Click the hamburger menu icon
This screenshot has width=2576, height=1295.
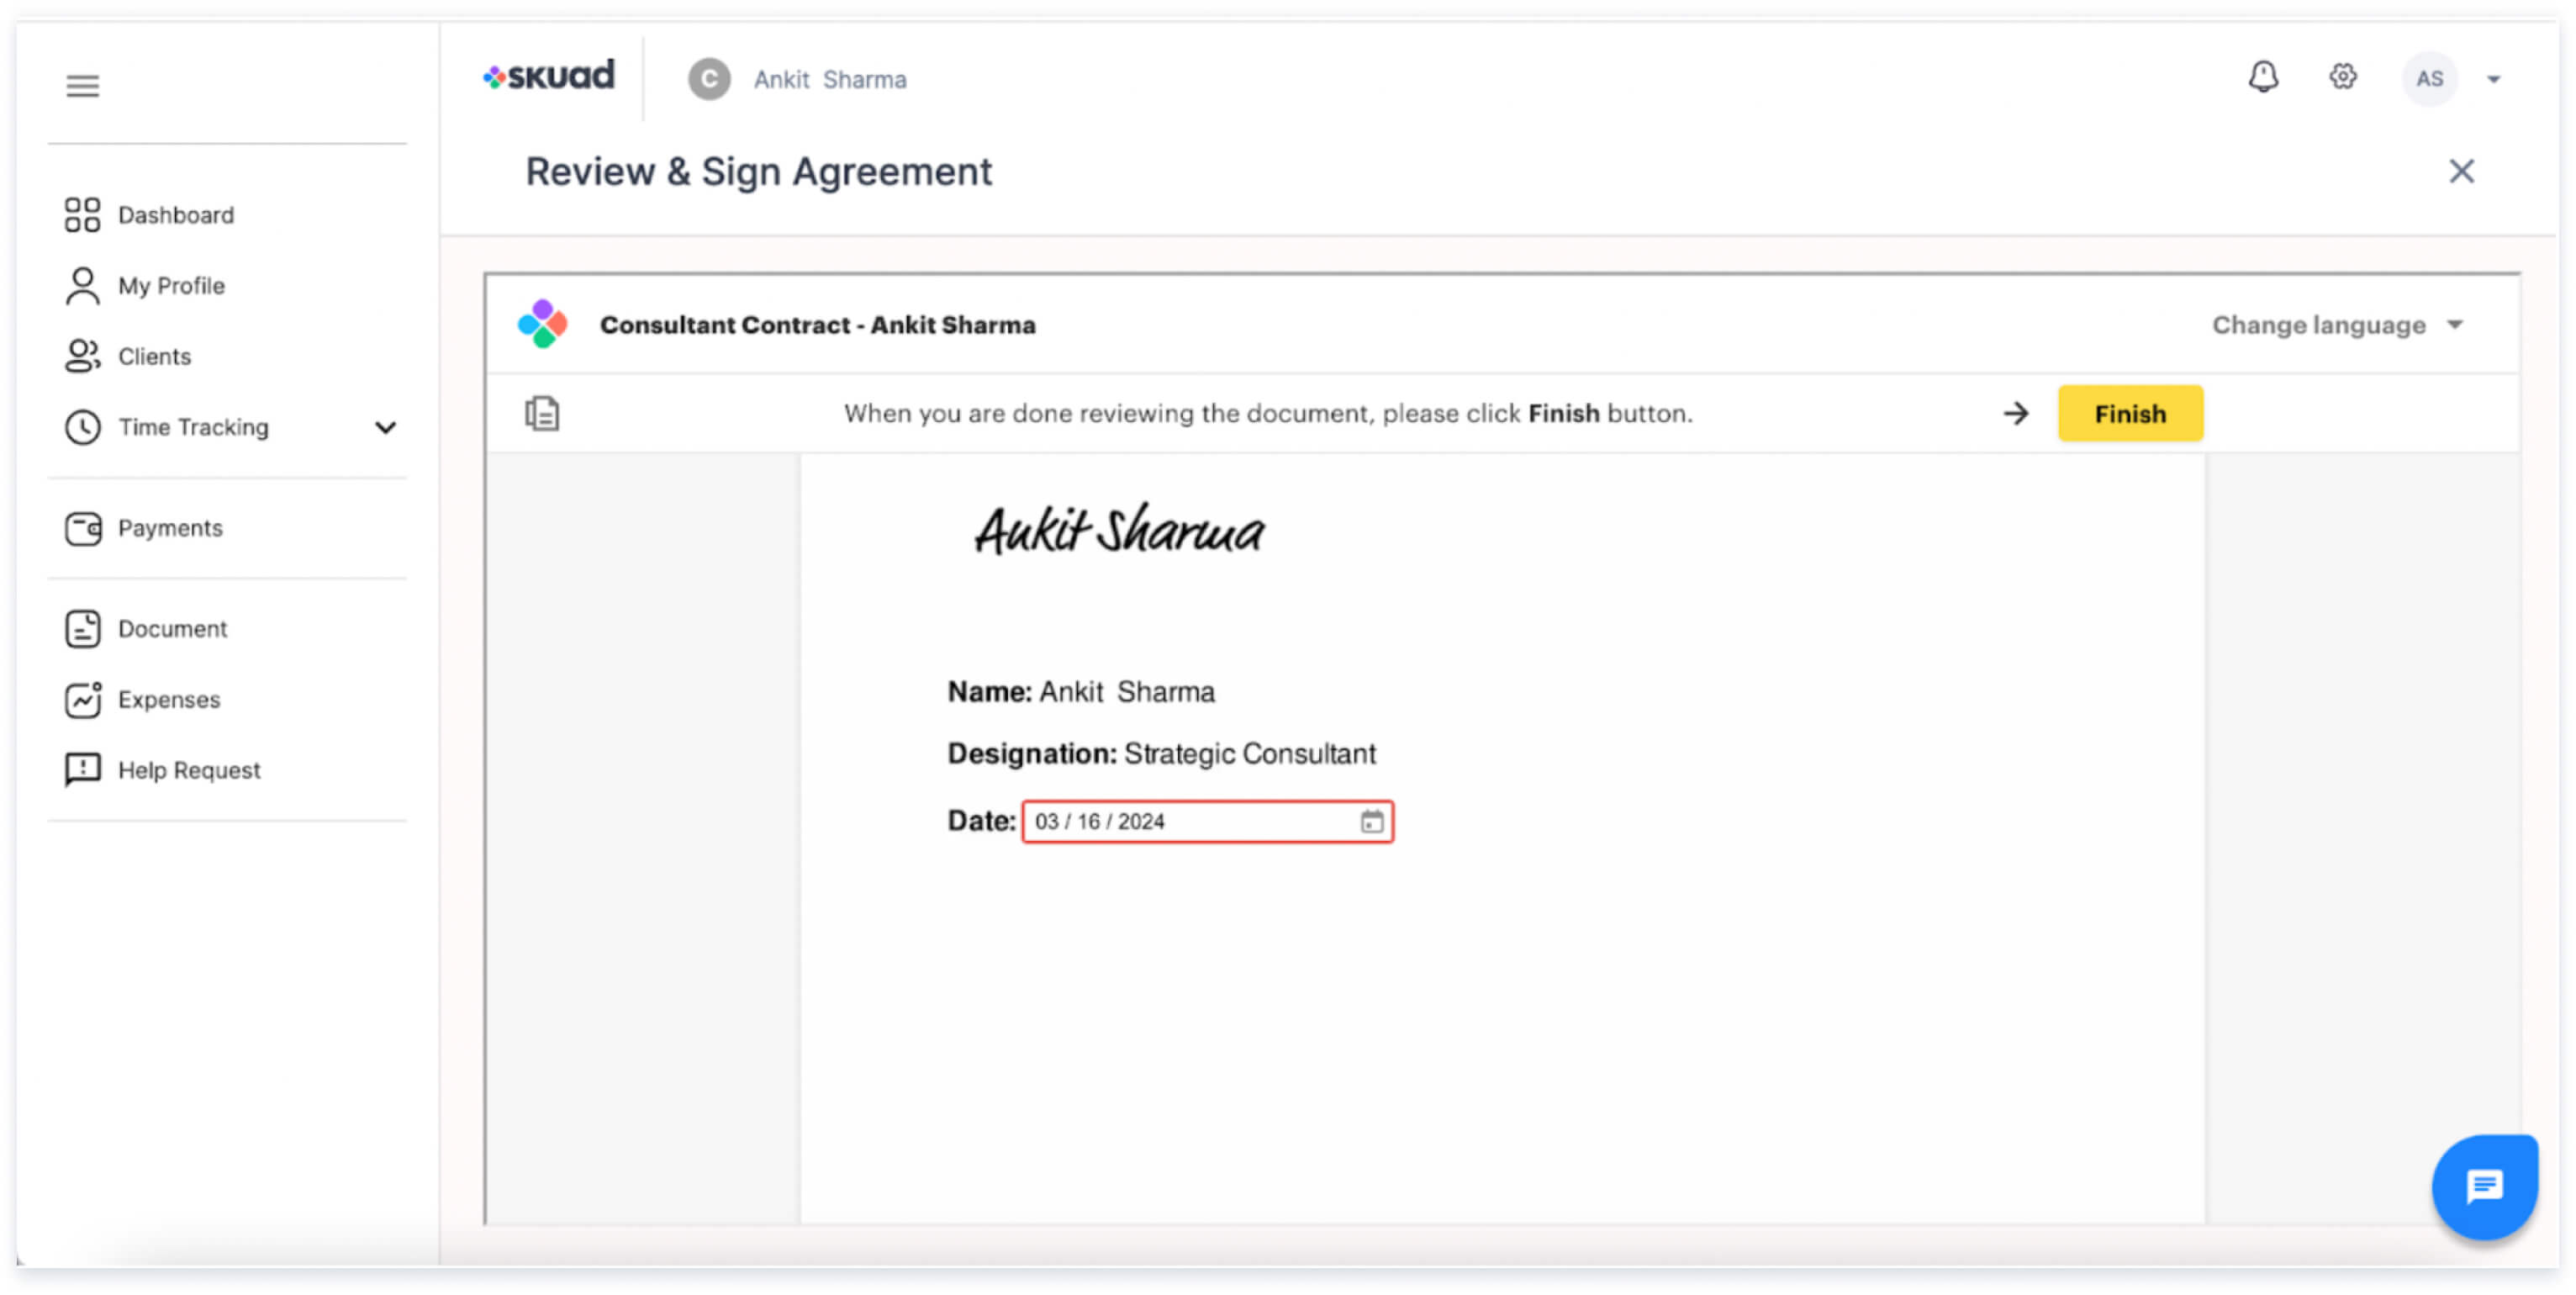click(x=82, y=86)
